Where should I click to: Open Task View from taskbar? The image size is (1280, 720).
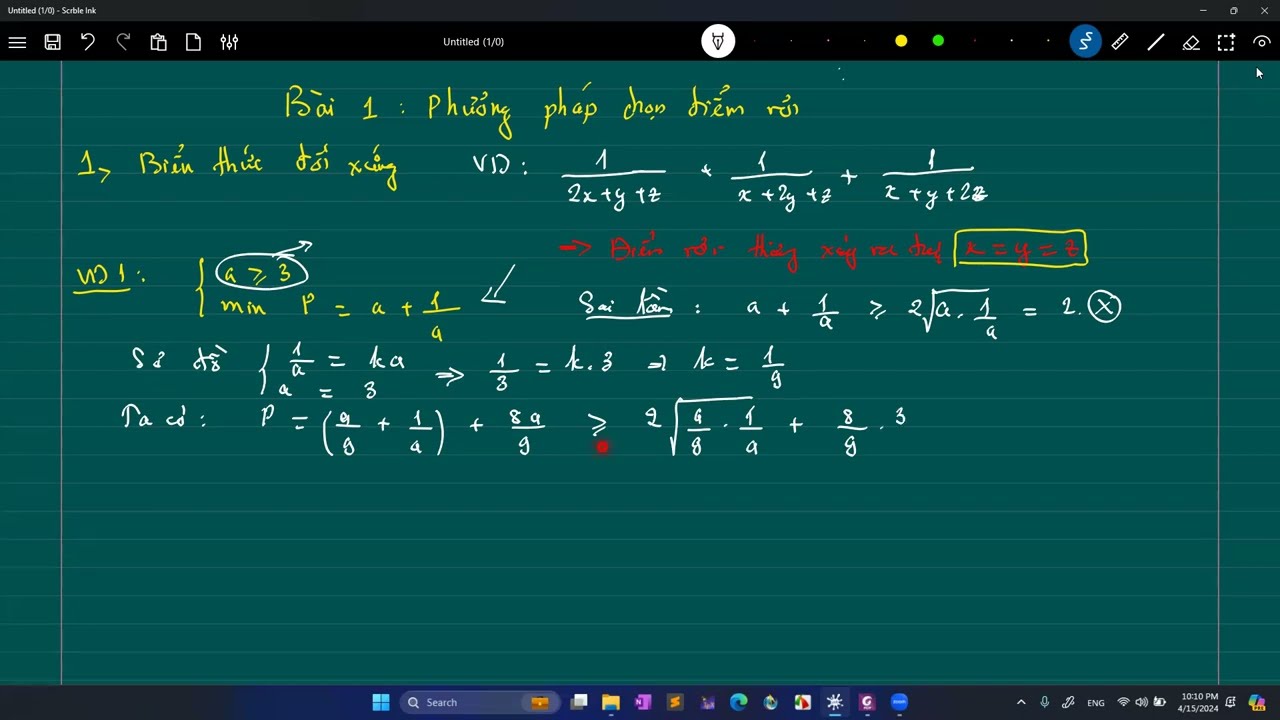pyautogui.click(x=579, y=702)
